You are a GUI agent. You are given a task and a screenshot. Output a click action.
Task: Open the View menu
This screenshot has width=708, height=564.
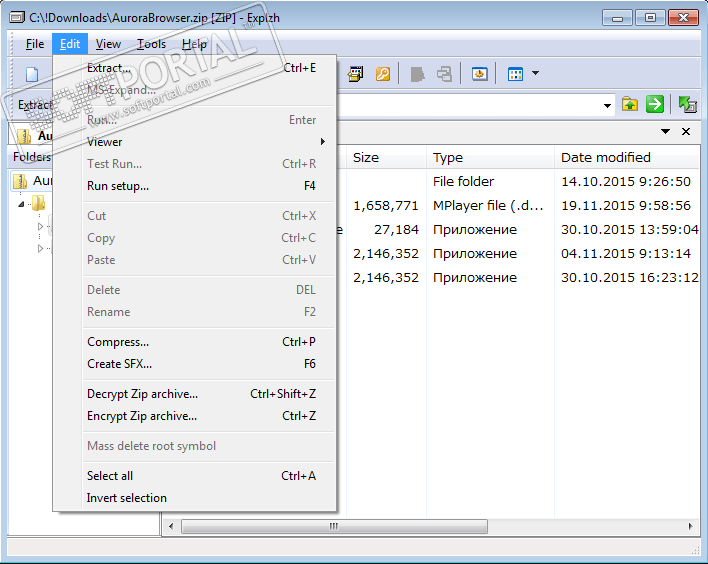point(108,44)
